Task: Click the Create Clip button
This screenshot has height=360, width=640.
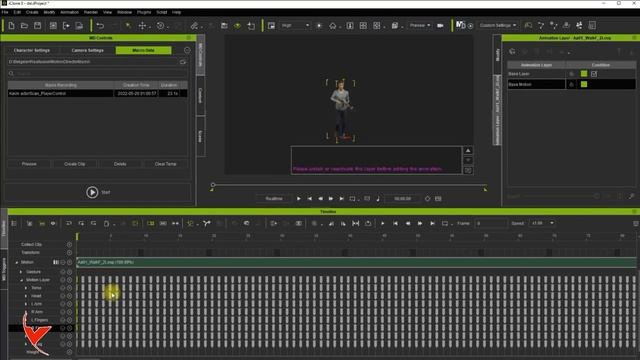Action: [x=75, y=164]
